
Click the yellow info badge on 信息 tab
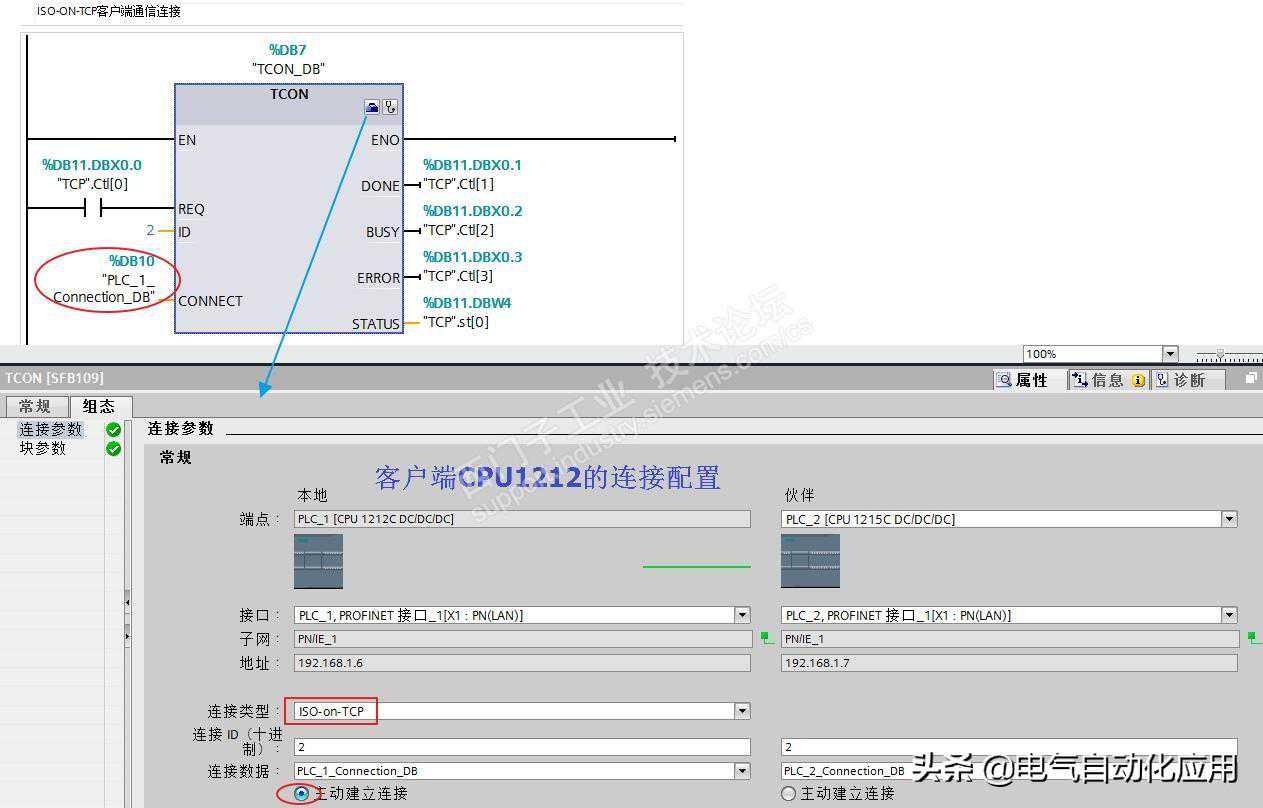click(x=1138, y=380)
